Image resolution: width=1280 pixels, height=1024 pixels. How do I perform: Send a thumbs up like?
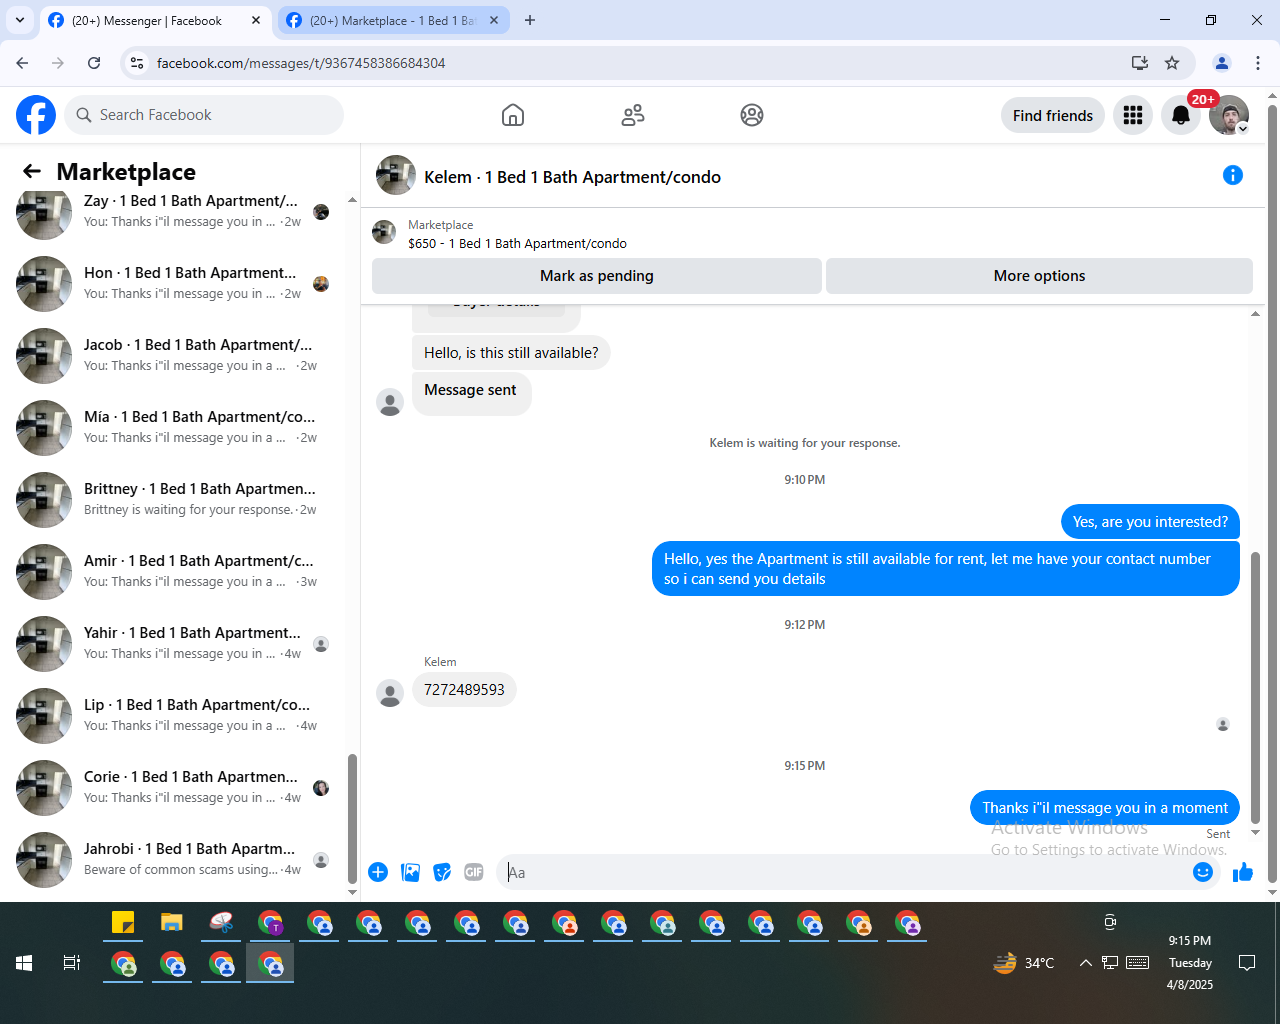[x=1243, y=872]
